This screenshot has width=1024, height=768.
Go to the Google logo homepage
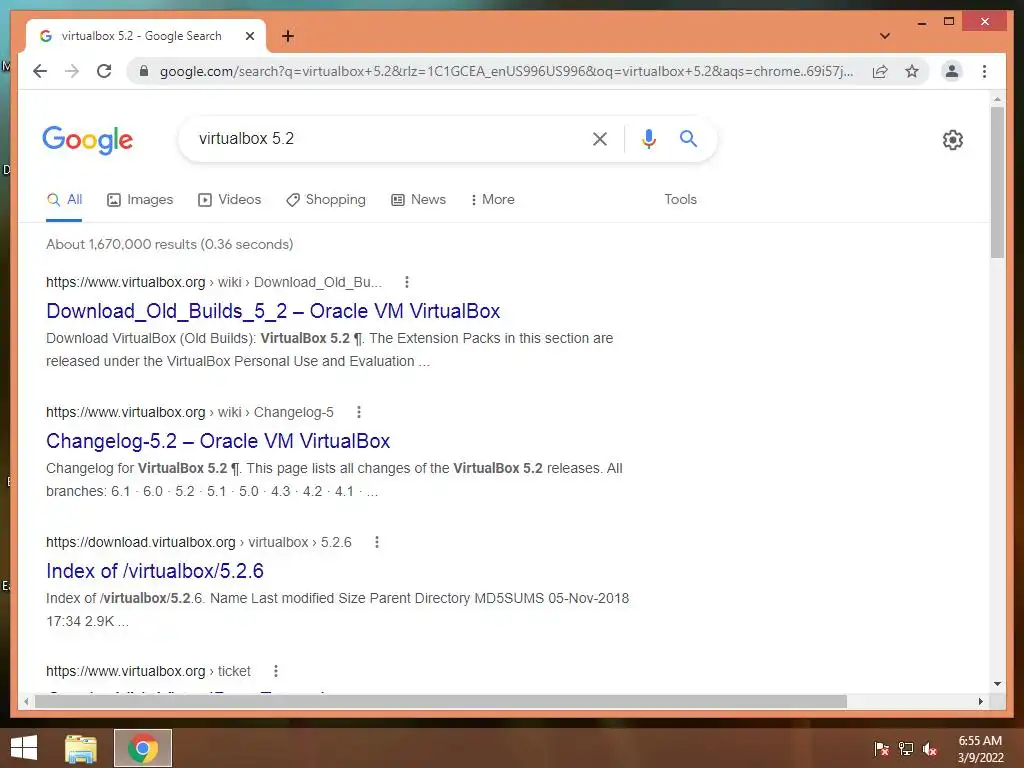(x=88, y=140)
